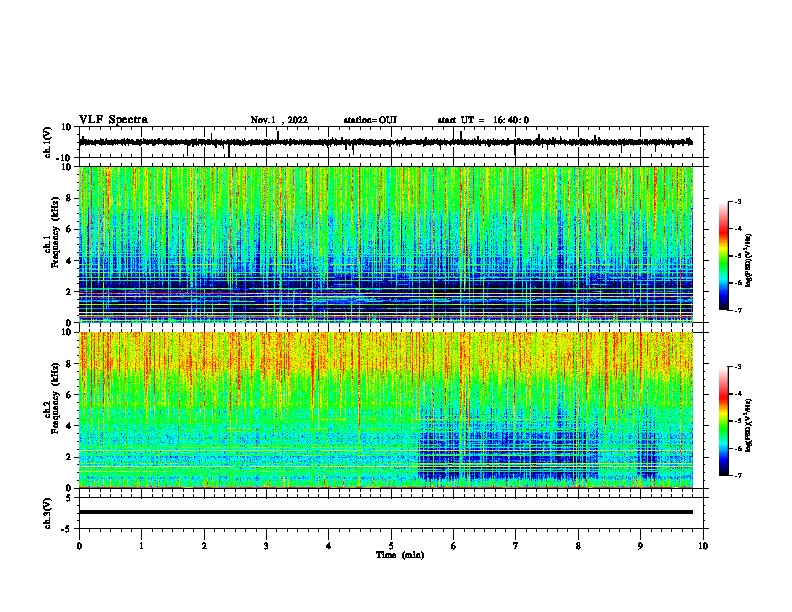Click the "6" kHz tick of ch.1 spectrogram
The height and width of the screenshot is (612, 792).
(x=69, y=230)
